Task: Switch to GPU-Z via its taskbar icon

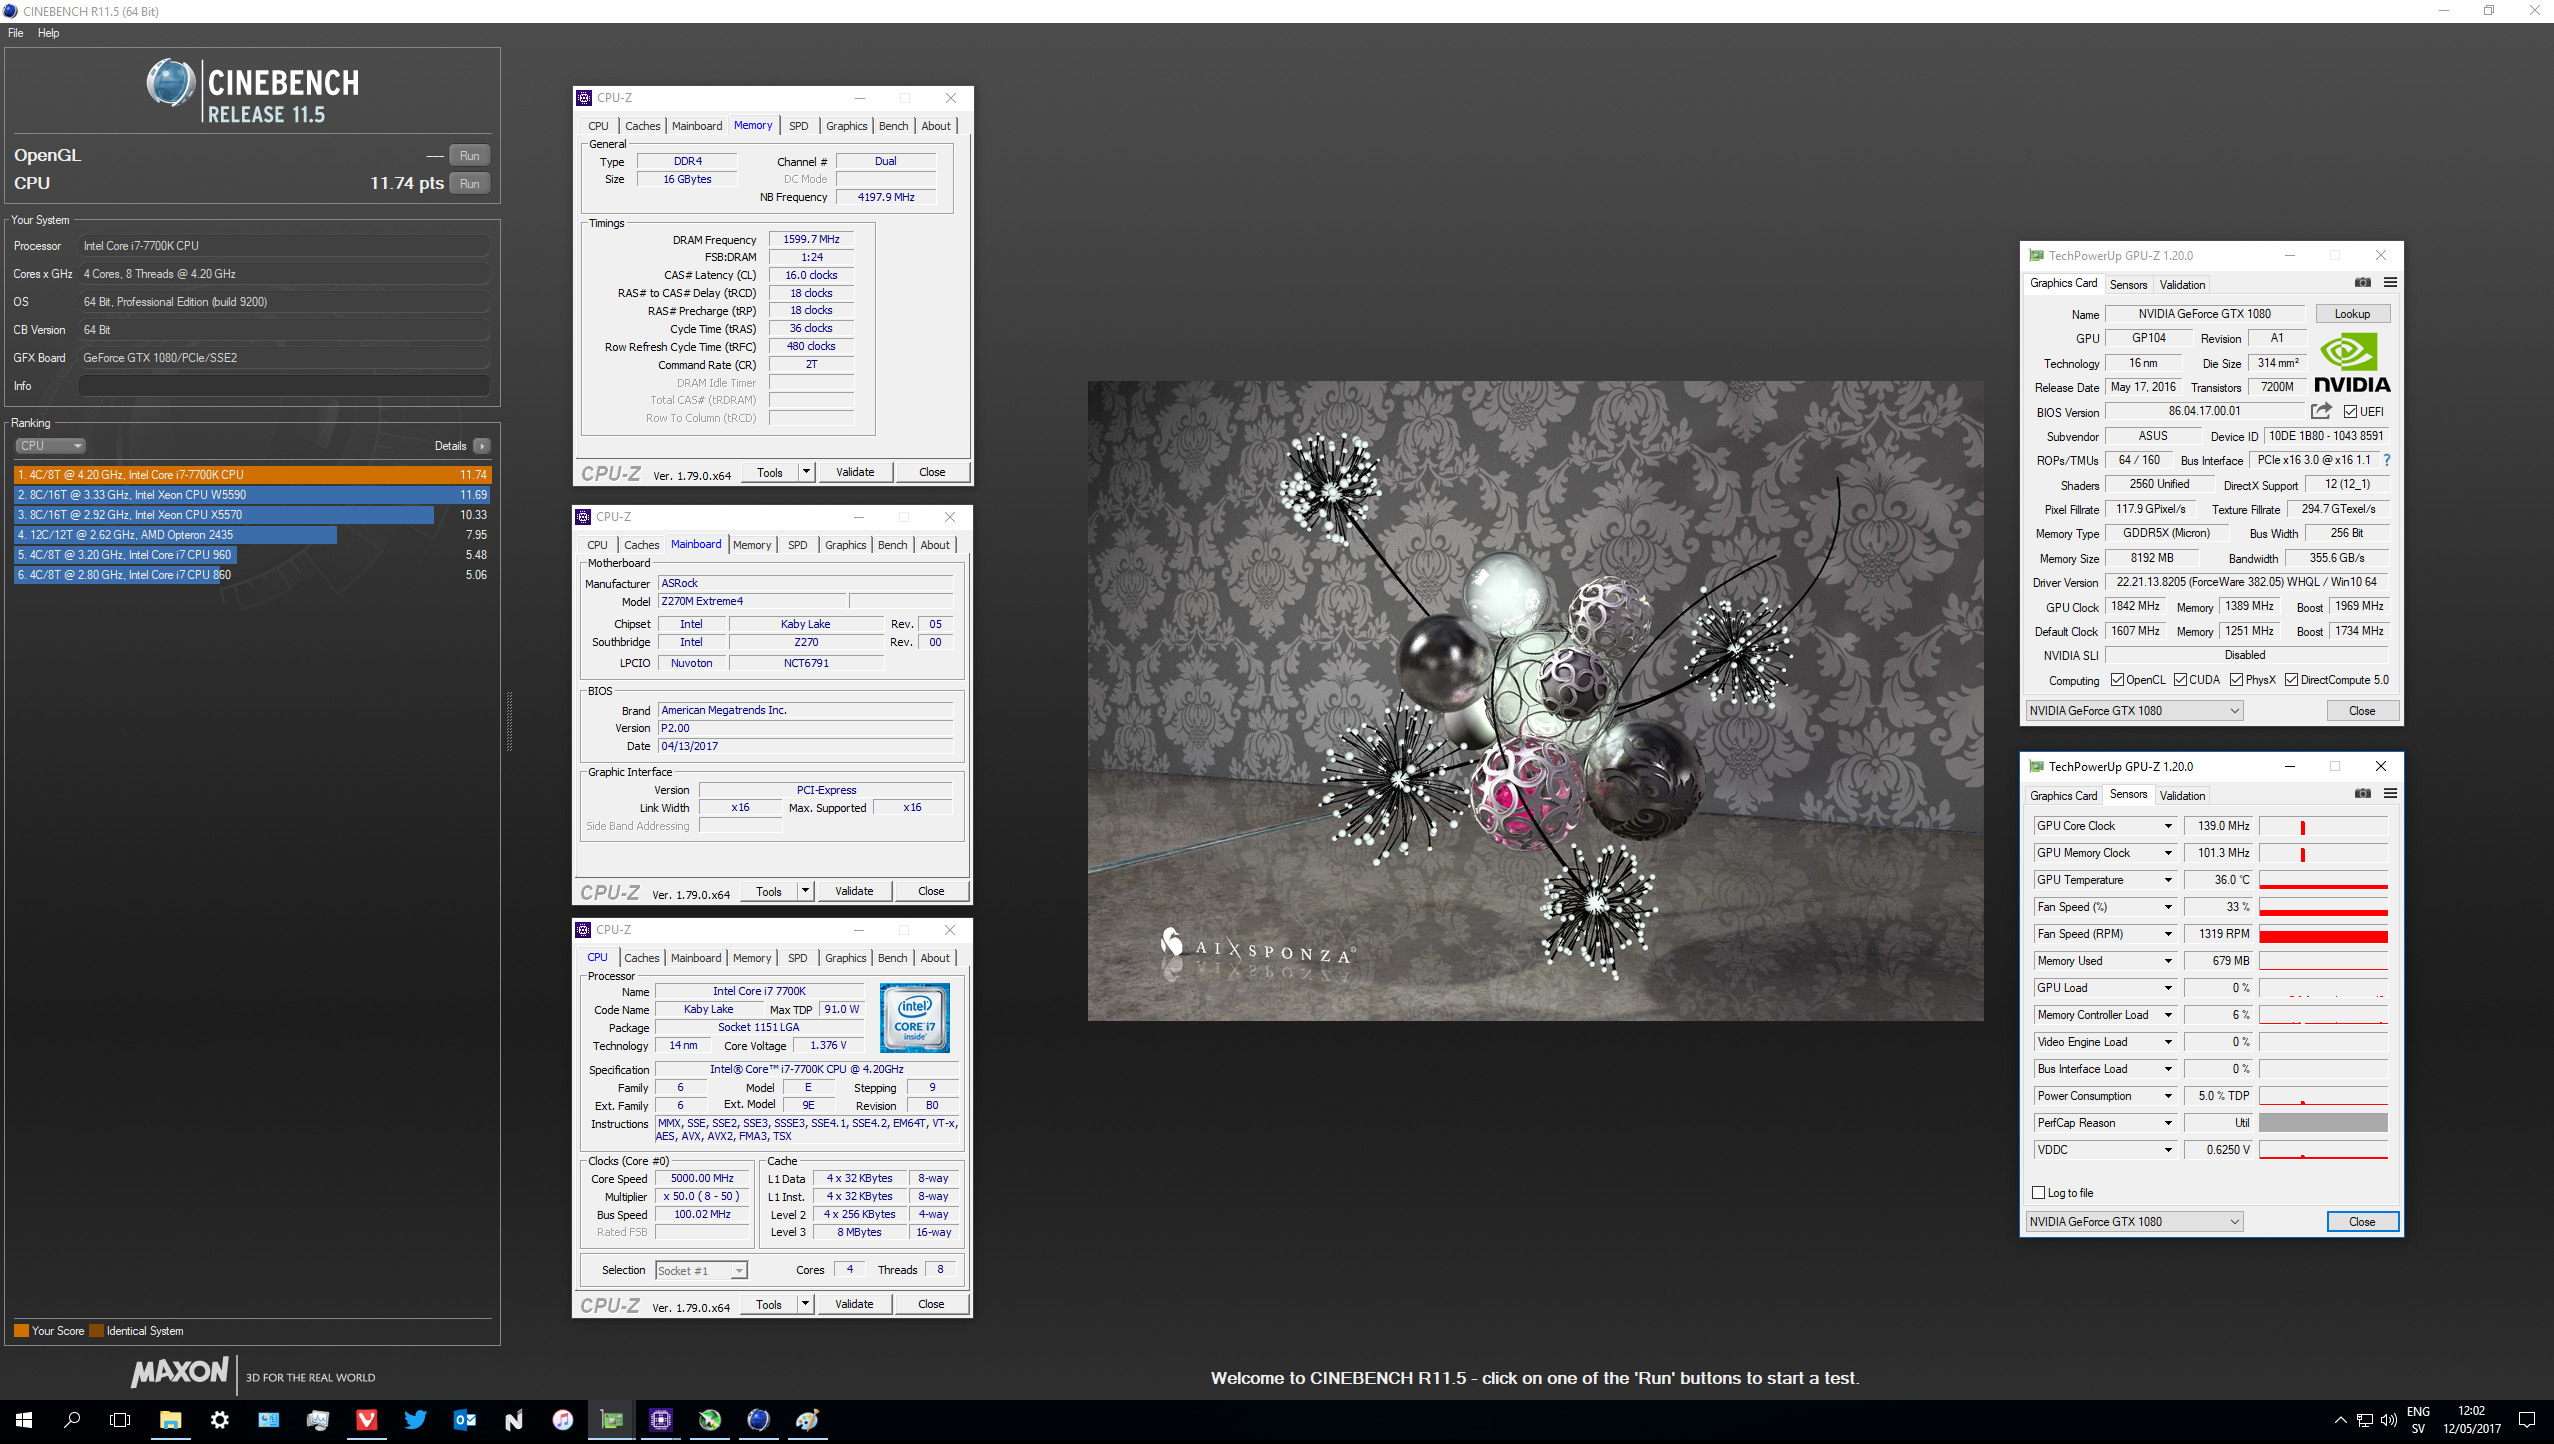Action: point(611,1420)
